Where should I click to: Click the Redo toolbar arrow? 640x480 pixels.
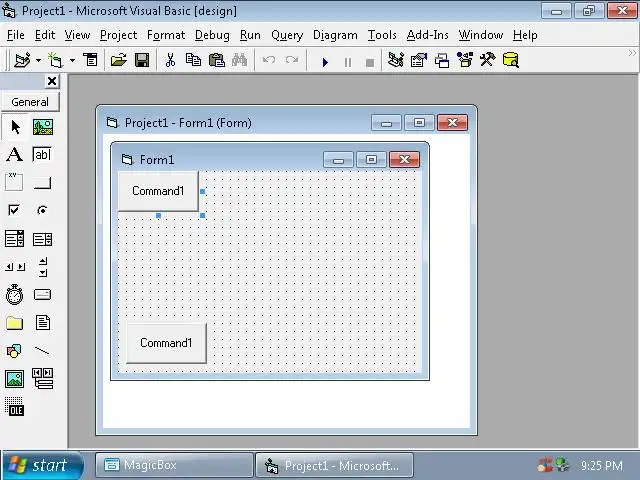pos(292,60)
